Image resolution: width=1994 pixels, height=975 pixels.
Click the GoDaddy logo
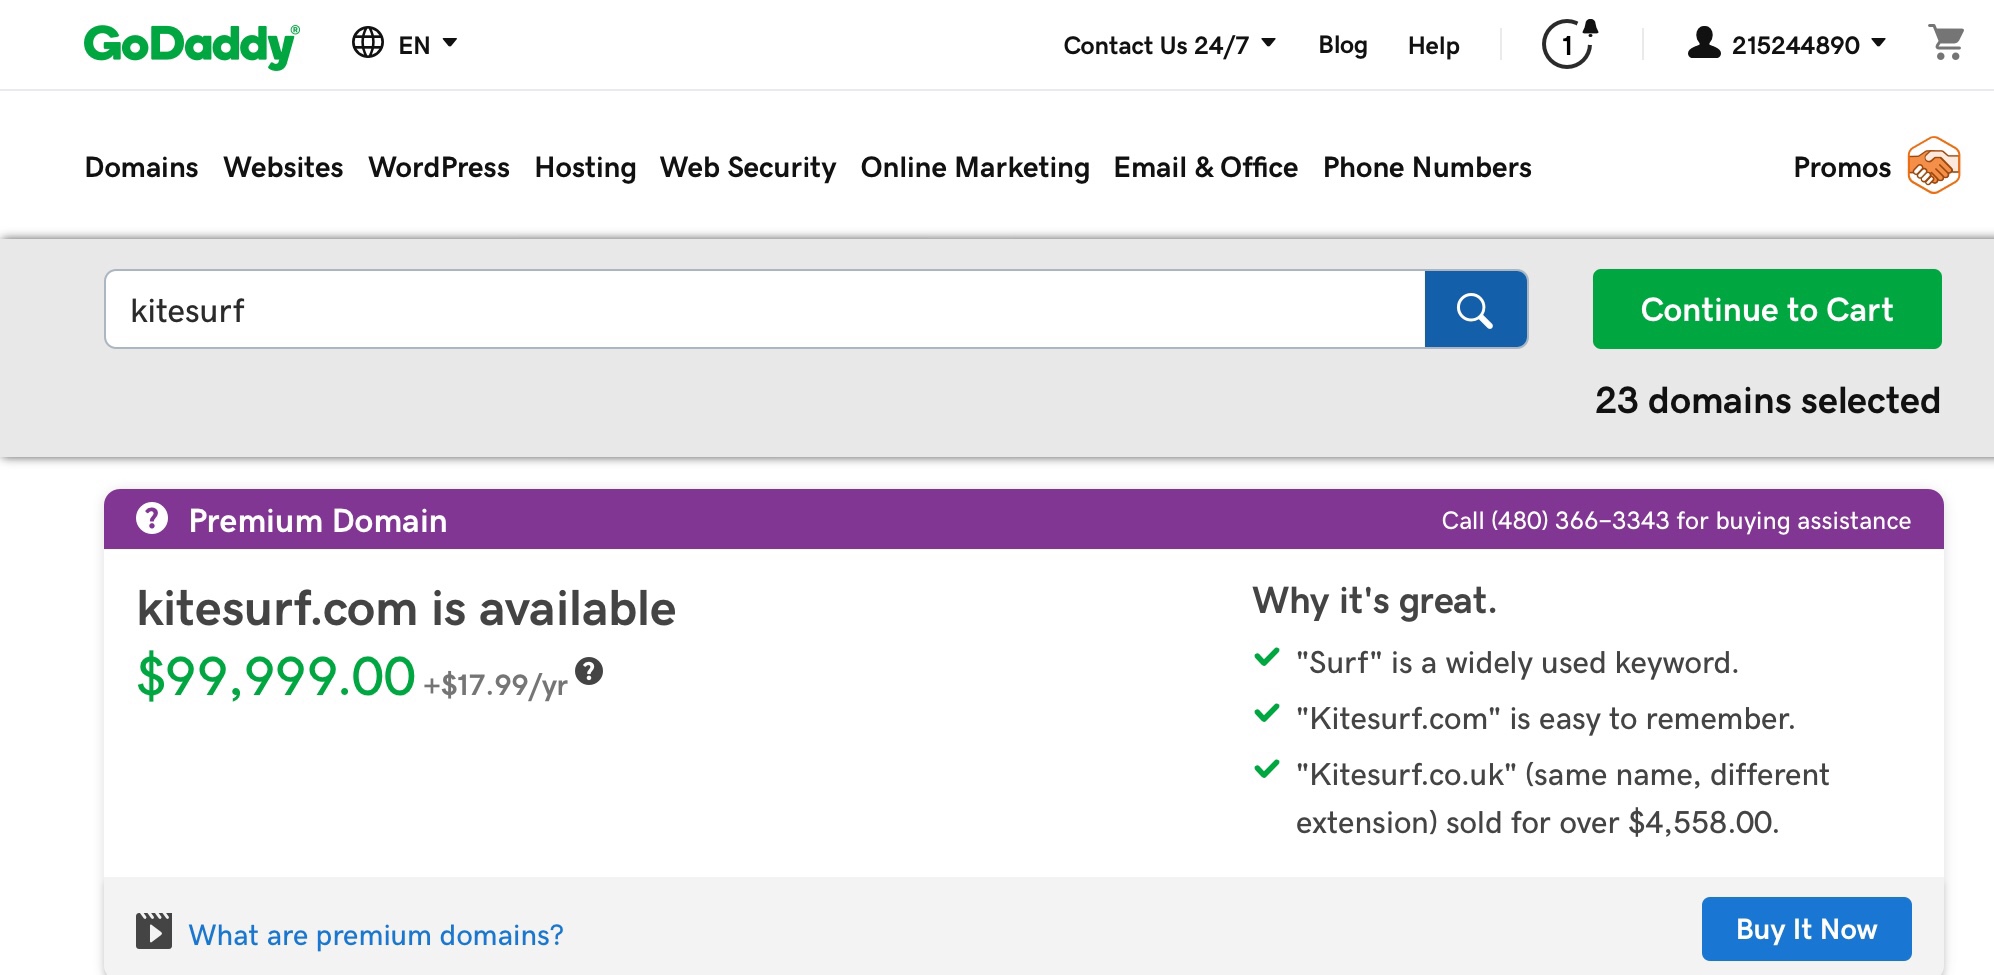pos(191,45)
